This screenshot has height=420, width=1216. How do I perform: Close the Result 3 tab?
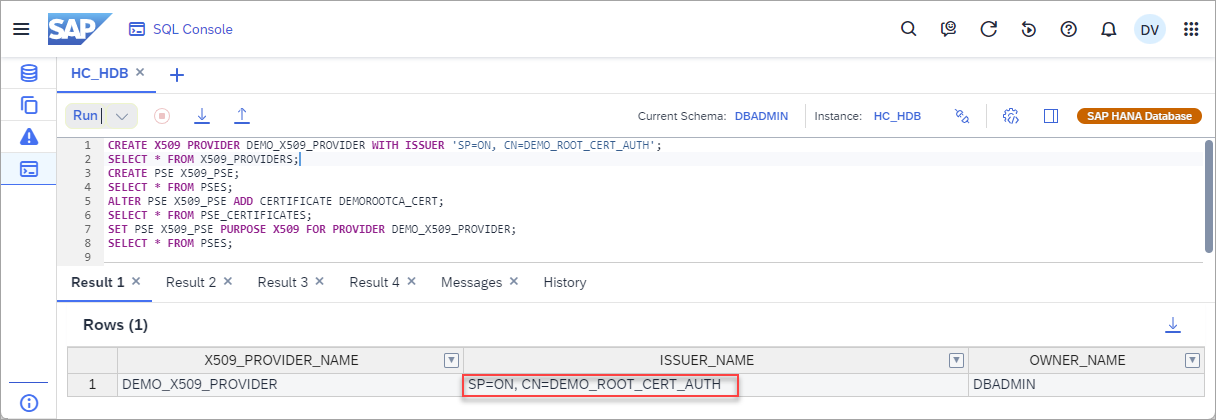tap(319, 281)
